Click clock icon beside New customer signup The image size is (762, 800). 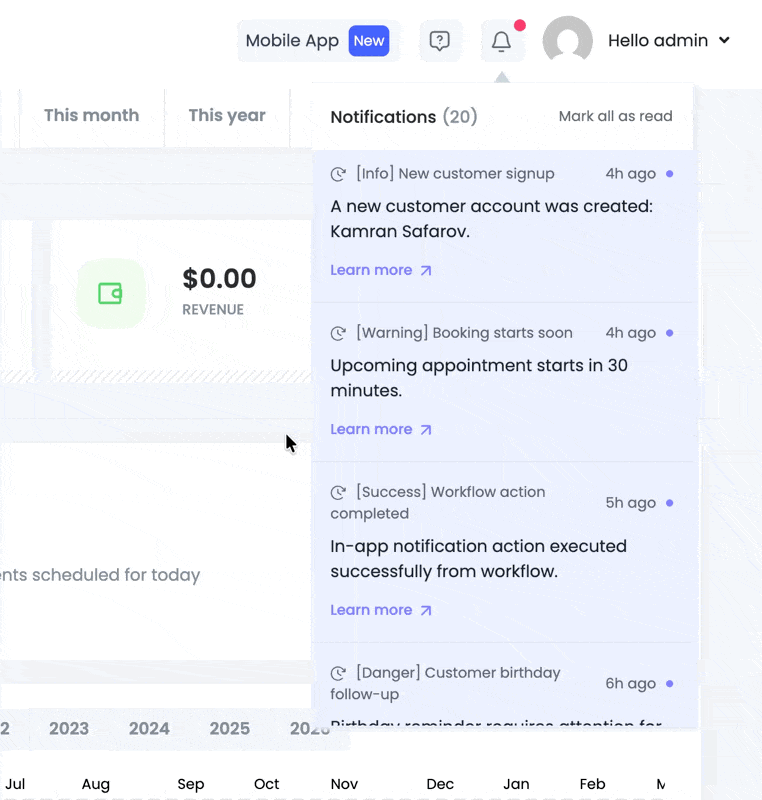click(339, 174)
